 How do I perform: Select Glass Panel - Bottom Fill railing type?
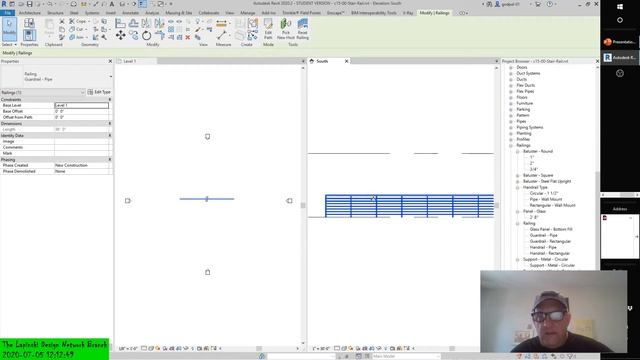point(551,229)
